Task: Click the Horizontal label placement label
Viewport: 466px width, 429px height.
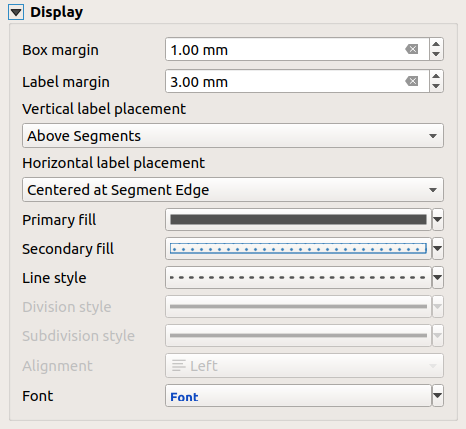Action: pyautogui.click(x=113, y=163)
